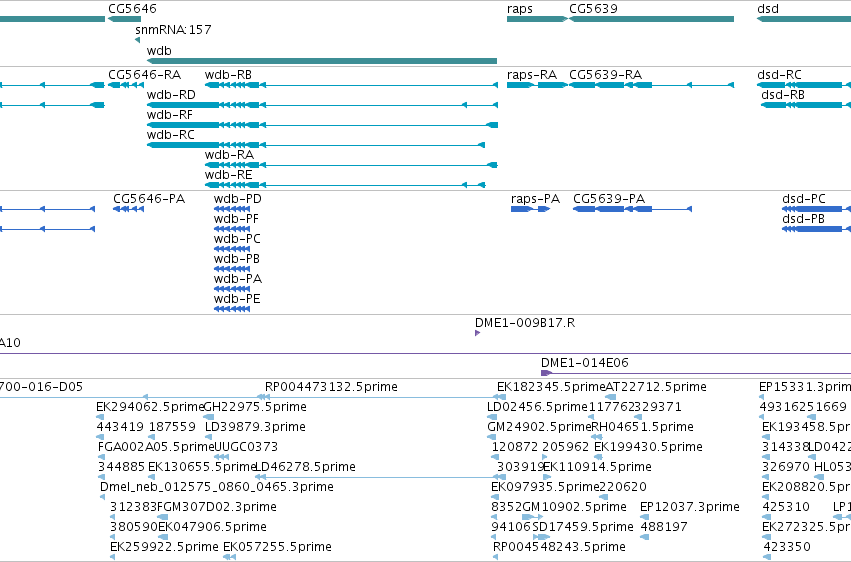The width and height of the screenshot is (851, 562).
Task: Open the EK047906.5prime EST label
Action: (212, 528)
